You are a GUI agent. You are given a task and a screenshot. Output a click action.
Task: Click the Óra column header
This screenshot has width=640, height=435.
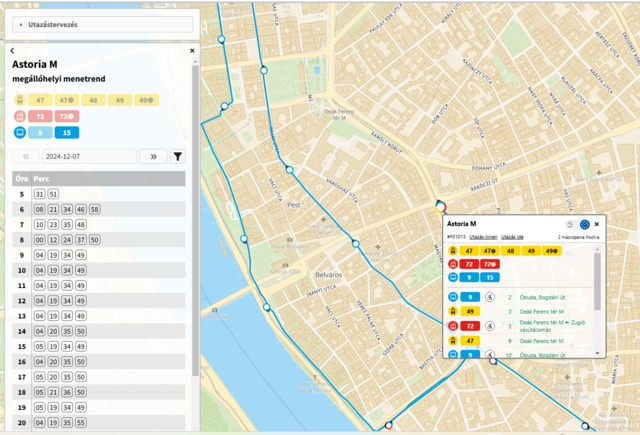pos(22,179)
